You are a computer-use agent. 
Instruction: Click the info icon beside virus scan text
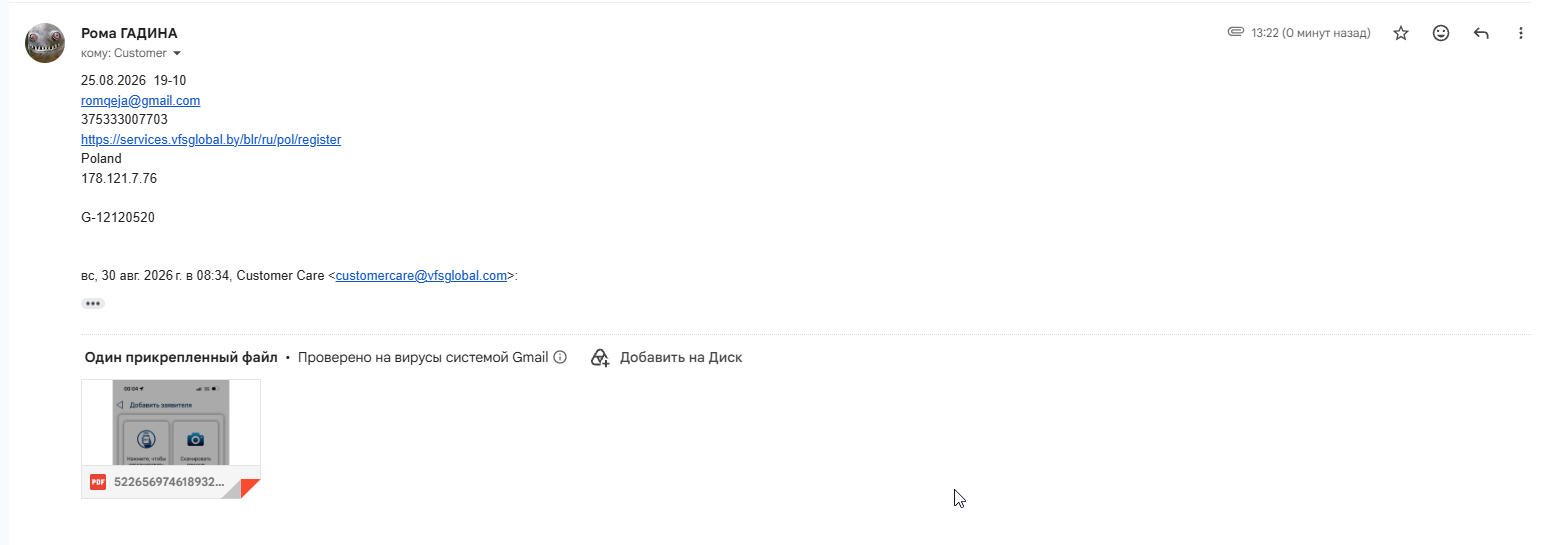[560, 357]
